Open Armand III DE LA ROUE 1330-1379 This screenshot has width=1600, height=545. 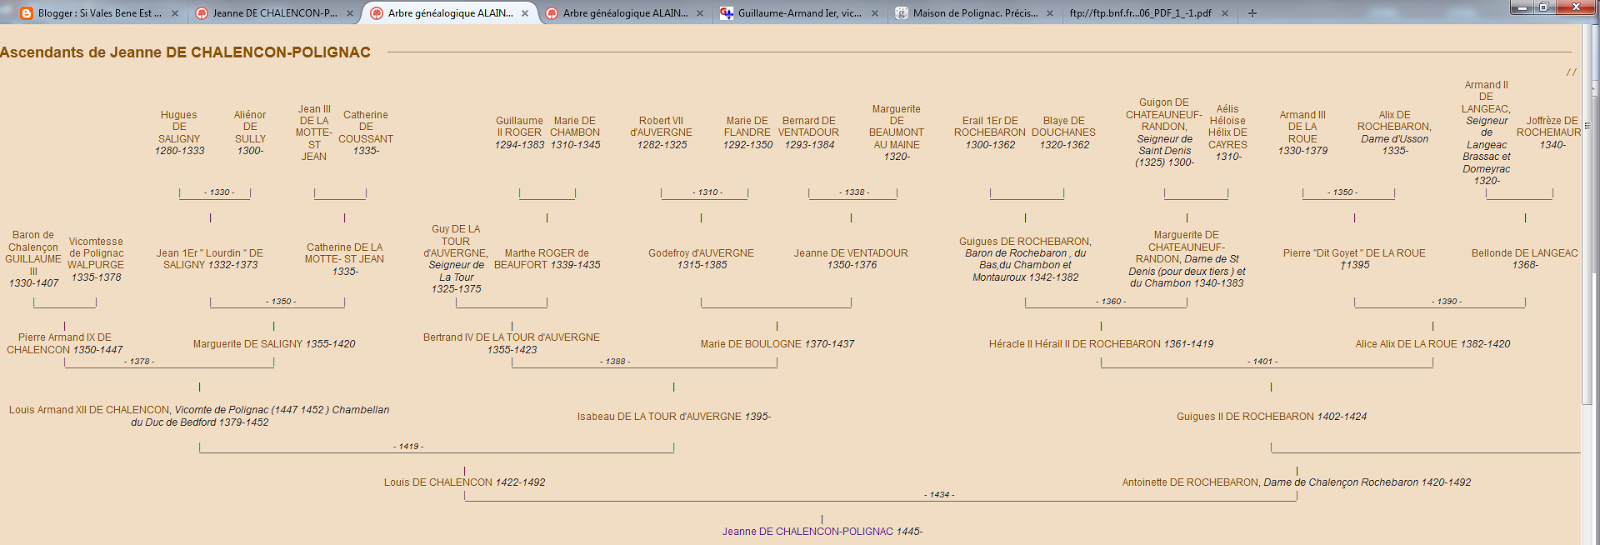click(1302, 133)
